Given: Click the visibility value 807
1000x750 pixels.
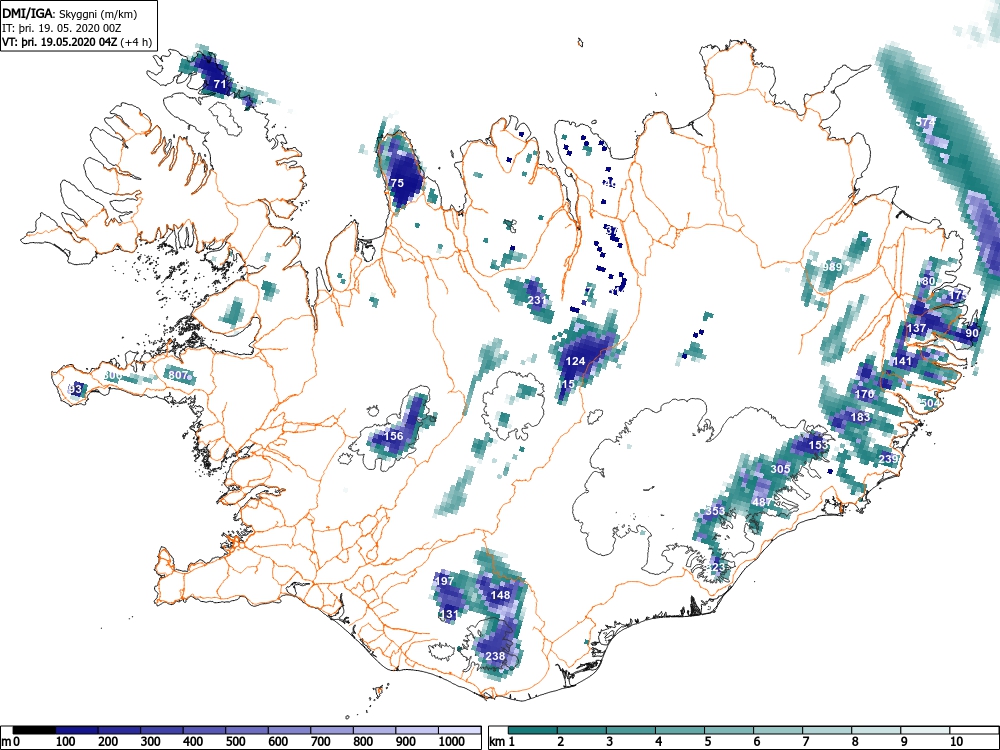Looking at the screenshot, I should pyautogui.click(x=178, y=375).
